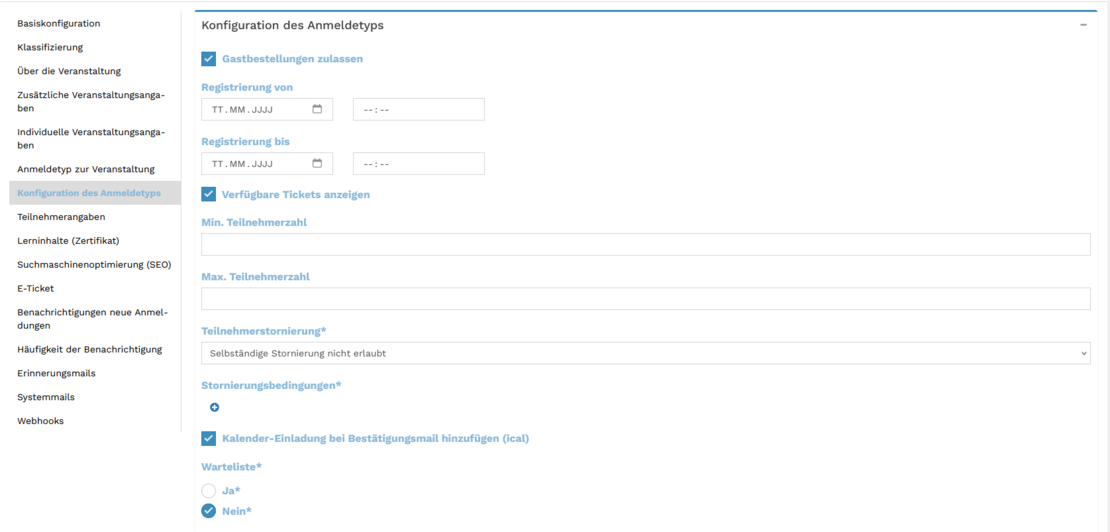Select Zusätzliche Veranstaltungsangaben in sidebar
The image size is (1110, 532).
point(91,102)
